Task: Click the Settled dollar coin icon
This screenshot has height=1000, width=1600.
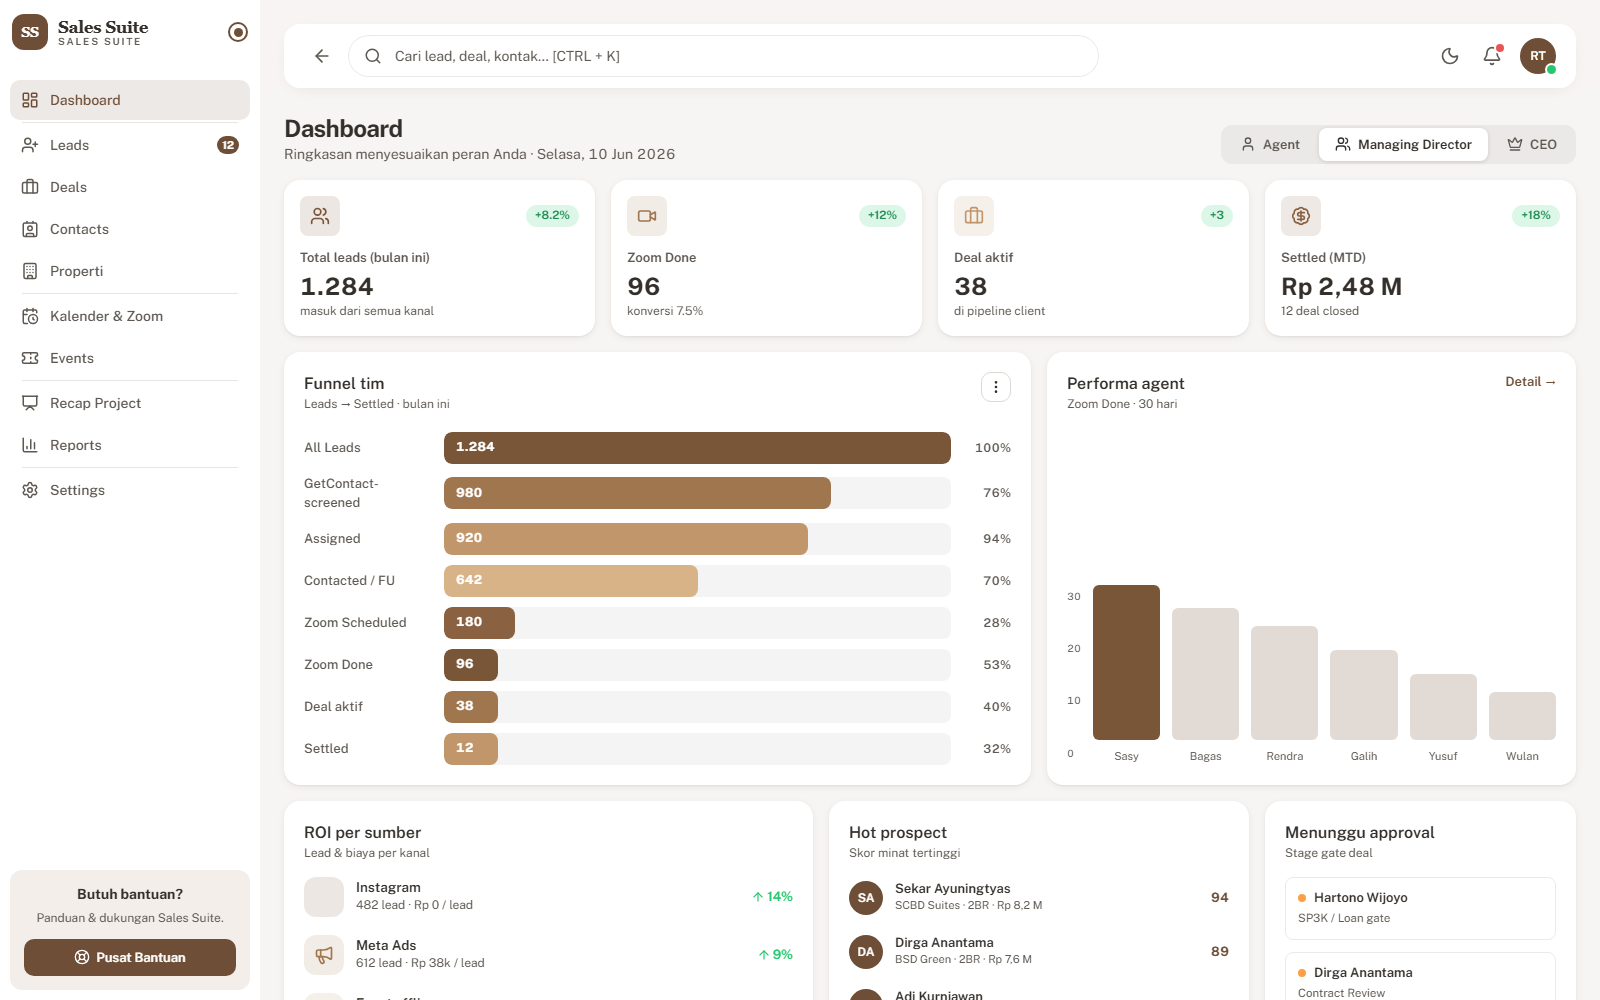Action: [1301, 216]
